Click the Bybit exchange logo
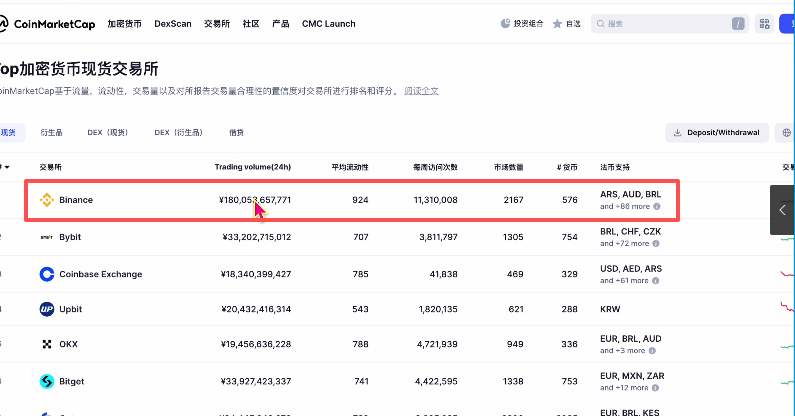The width and height of the screenshot is (795, 416). 46,237
